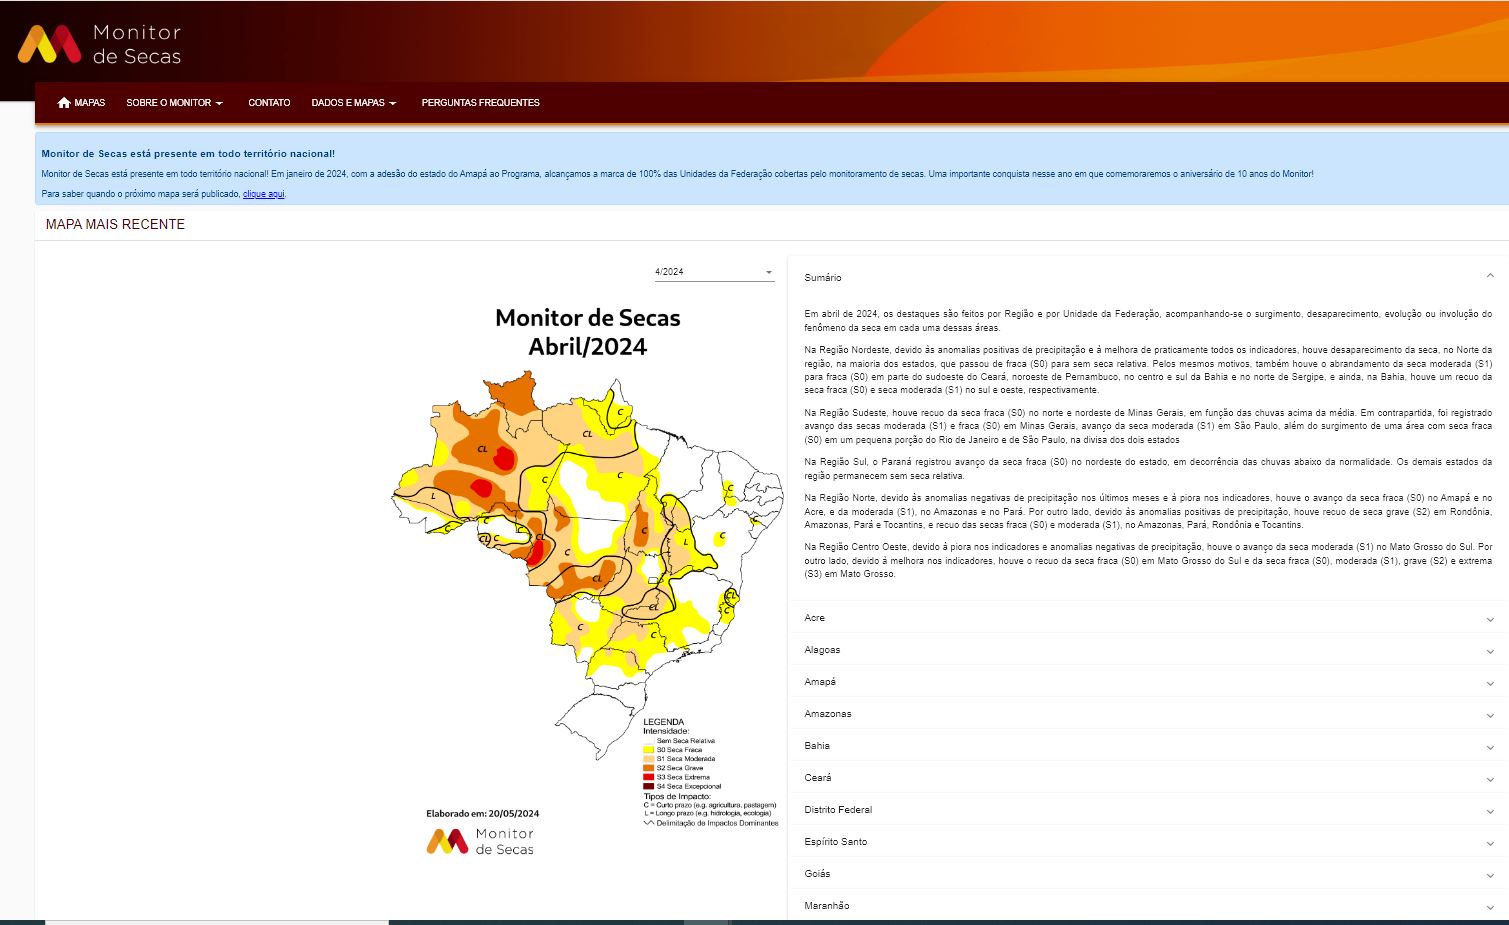The width and height of the screenshot is (1509, 925).
Task: Click the Monitor de Secas logo below map
Action: pyautogui.click(x=480, y=841)
